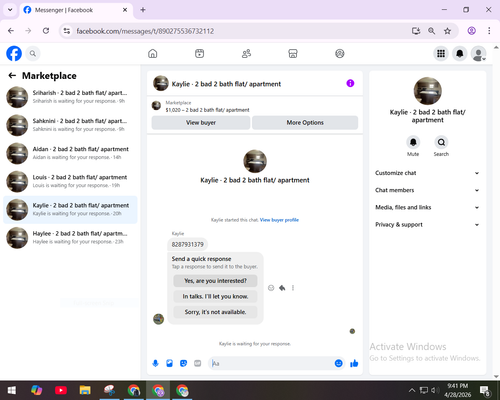Show hidden system tray icons
This screenshot has height=400, width=500.
click(412, 390)
